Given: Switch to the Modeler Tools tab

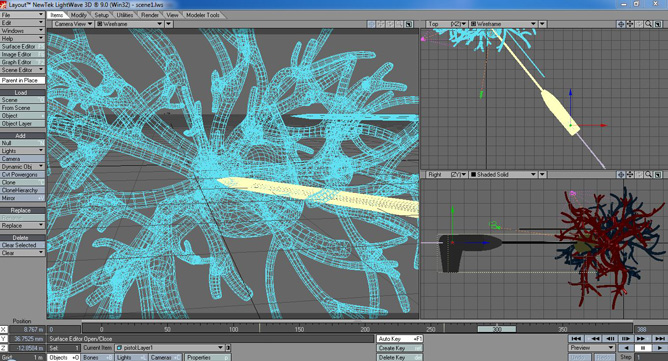Looking at the screenshot, I should click(203, 15).
